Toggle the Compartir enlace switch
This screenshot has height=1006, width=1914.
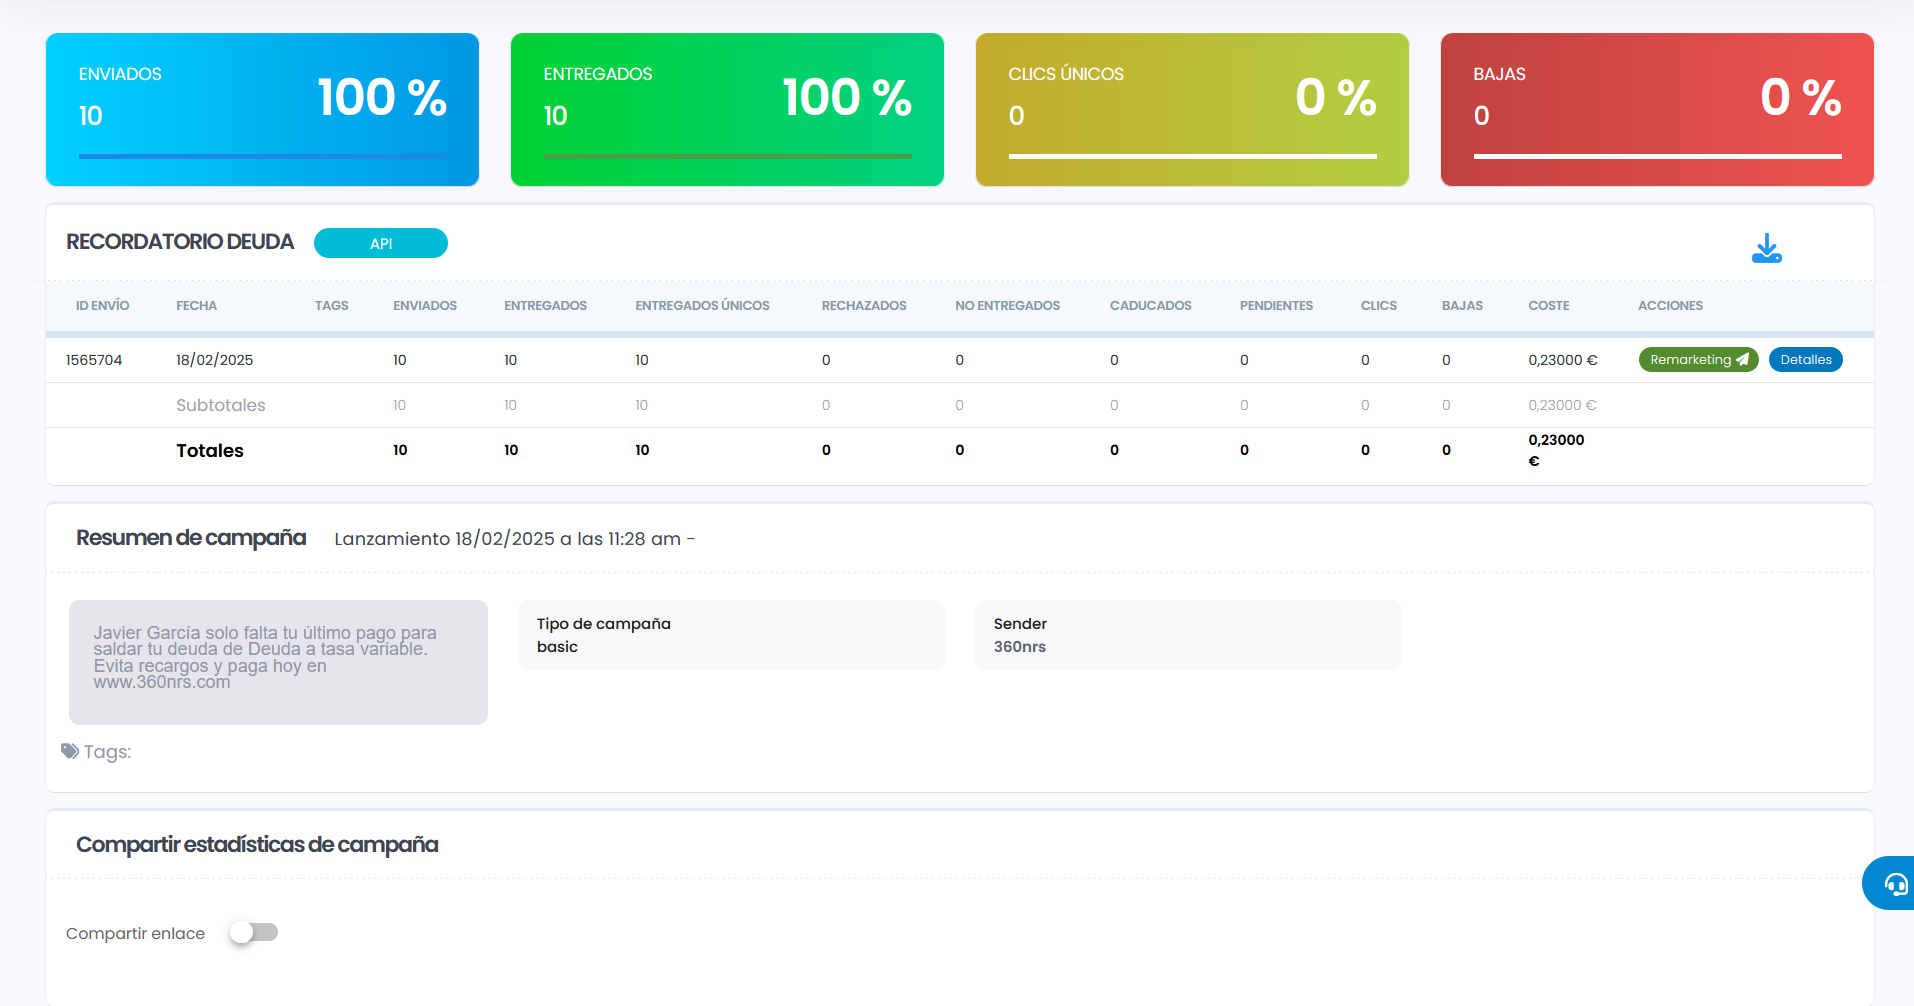[x=253, y=932]
